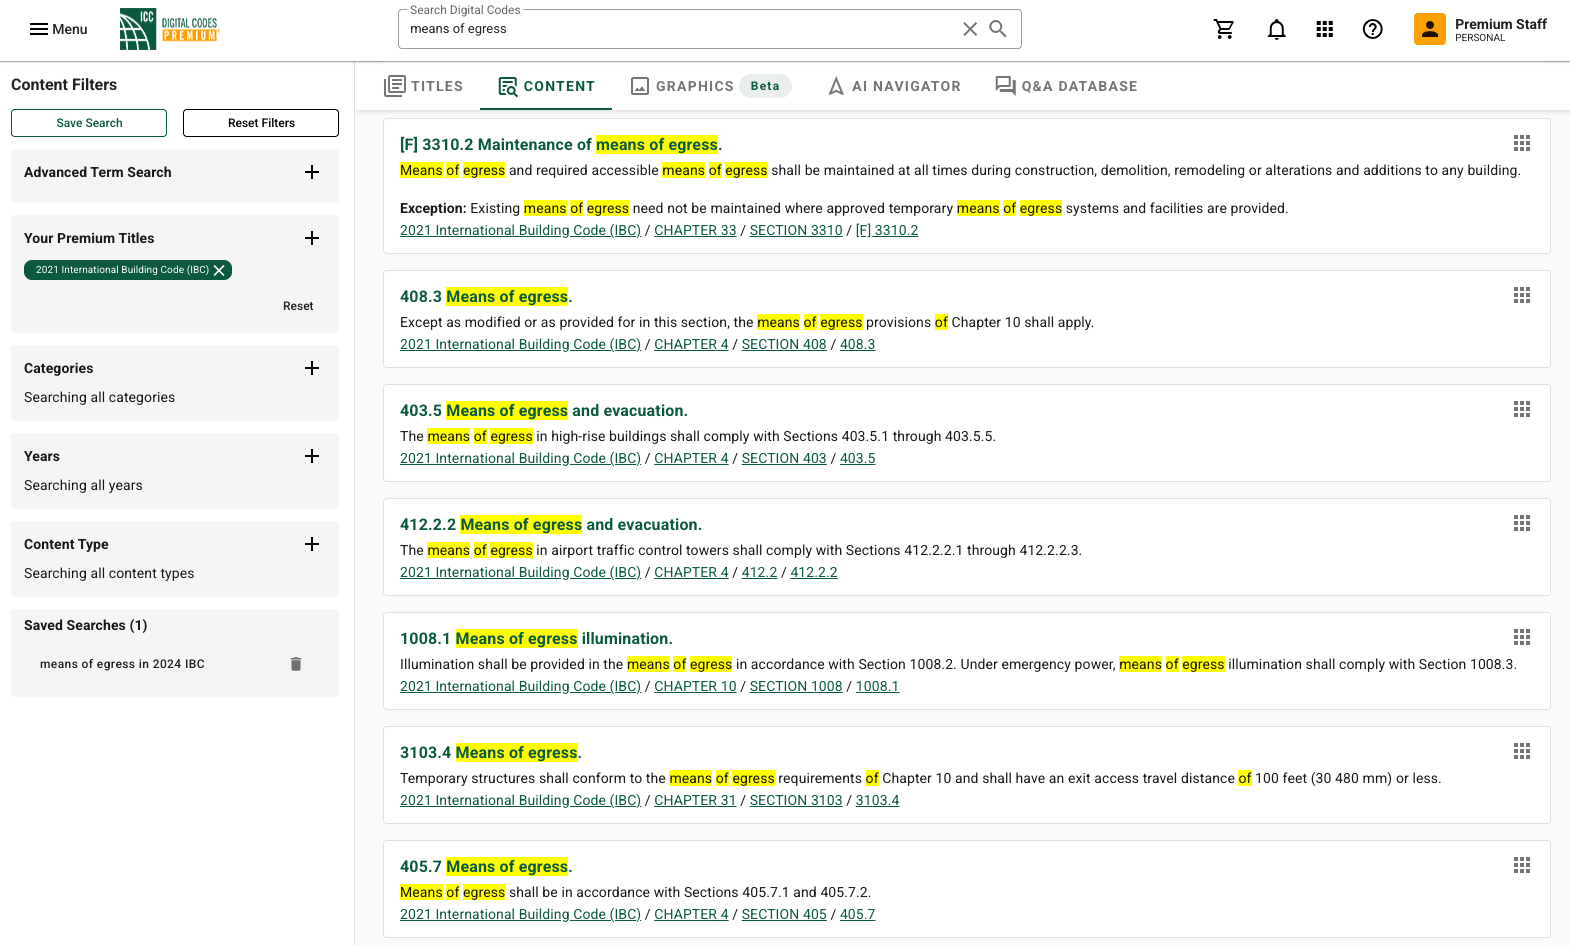Select the Content tab
1570x945 pixels.
(546, 86)
